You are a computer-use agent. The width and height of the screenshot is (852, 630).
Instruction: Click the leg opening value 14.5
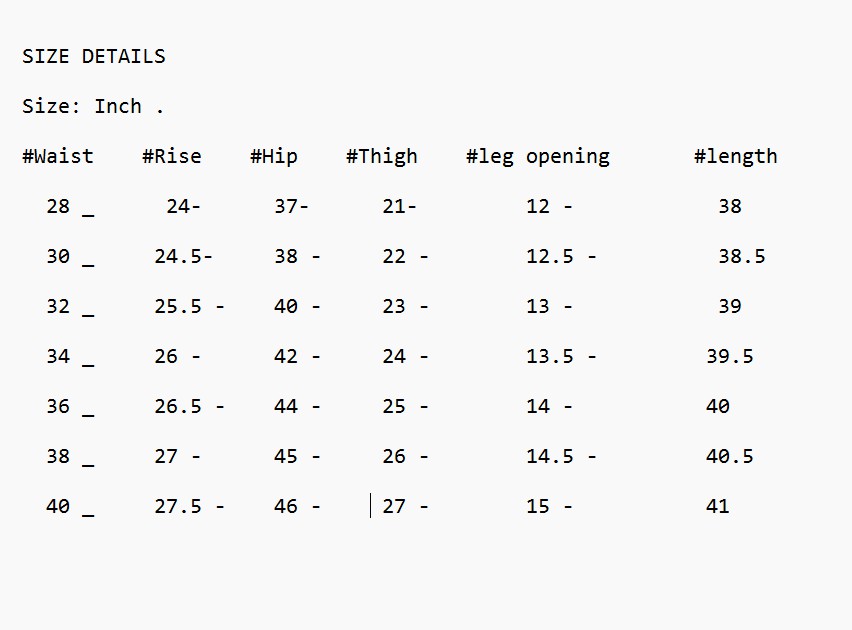(x=550, y=457)
